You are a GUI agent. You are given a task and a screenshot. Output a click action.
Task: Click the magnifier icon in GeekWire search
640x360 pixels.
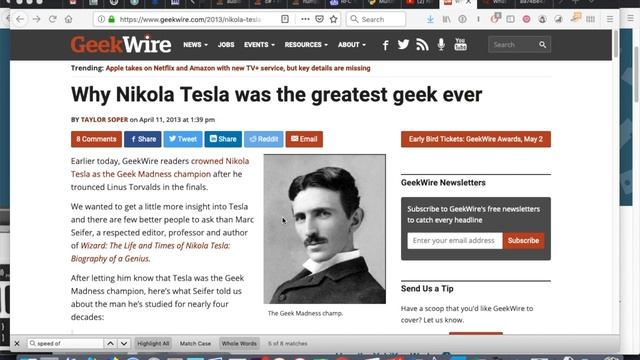[542, 44]
